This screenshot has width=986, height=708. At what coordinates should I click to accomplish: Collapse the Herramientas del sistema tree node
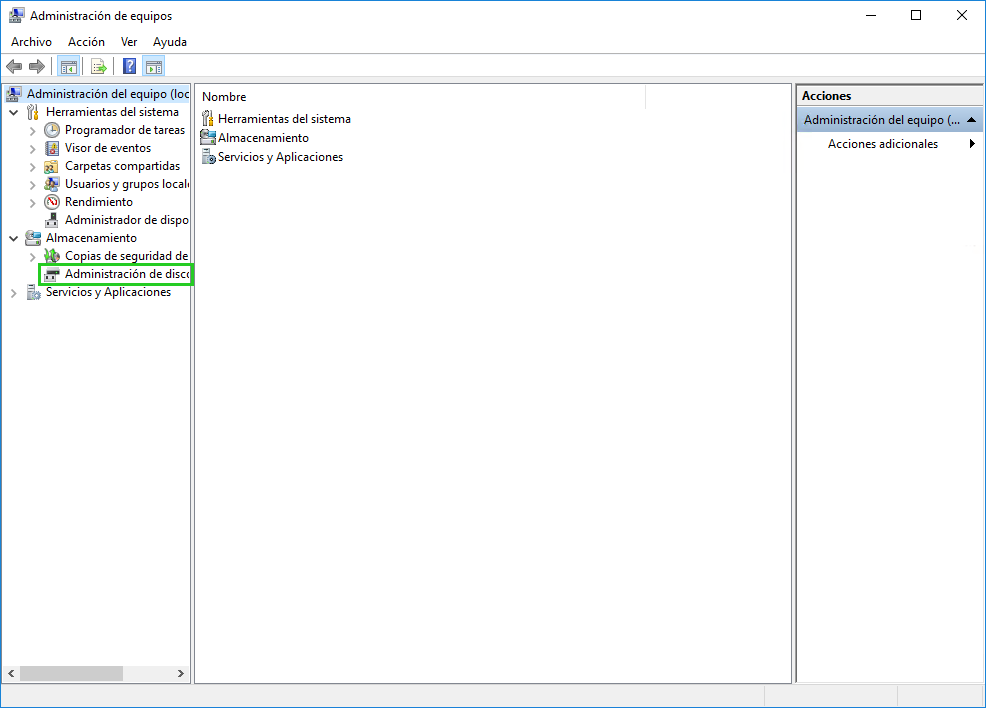click(x=14, y=113)
